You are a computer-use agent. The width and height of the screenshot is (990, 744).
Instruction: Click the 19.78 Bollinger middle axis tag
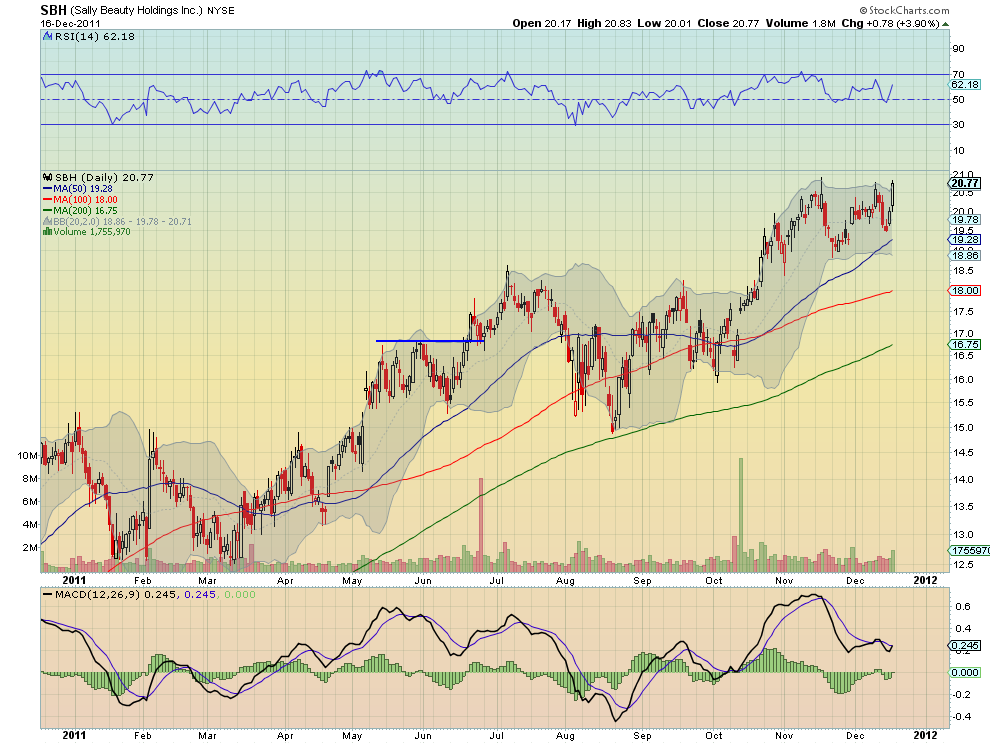click(x=965, y=220)
